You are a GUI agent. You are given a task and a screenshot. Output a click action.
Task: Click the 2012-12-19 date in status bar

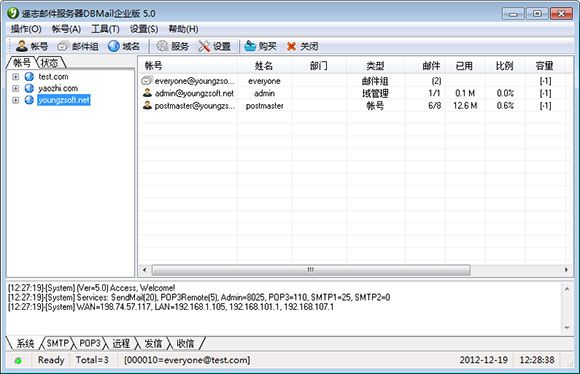pyautogui.click(x=483, y=360)
